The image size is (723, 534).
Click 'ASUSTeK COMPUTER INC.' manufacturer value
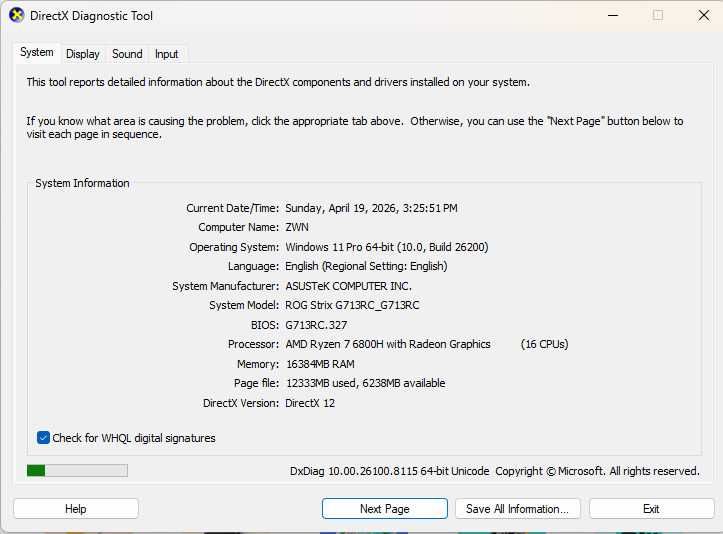(348, 286)
